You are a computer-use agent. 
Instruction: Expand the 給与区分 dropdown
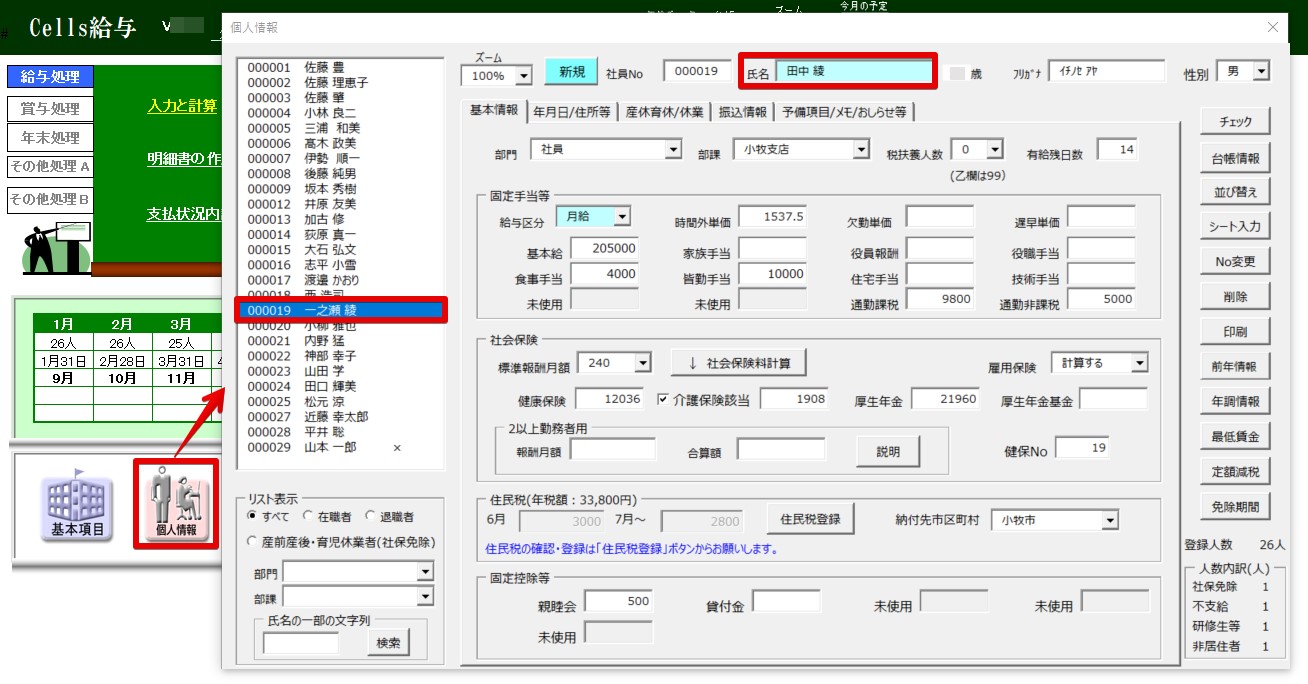[621, 216]
